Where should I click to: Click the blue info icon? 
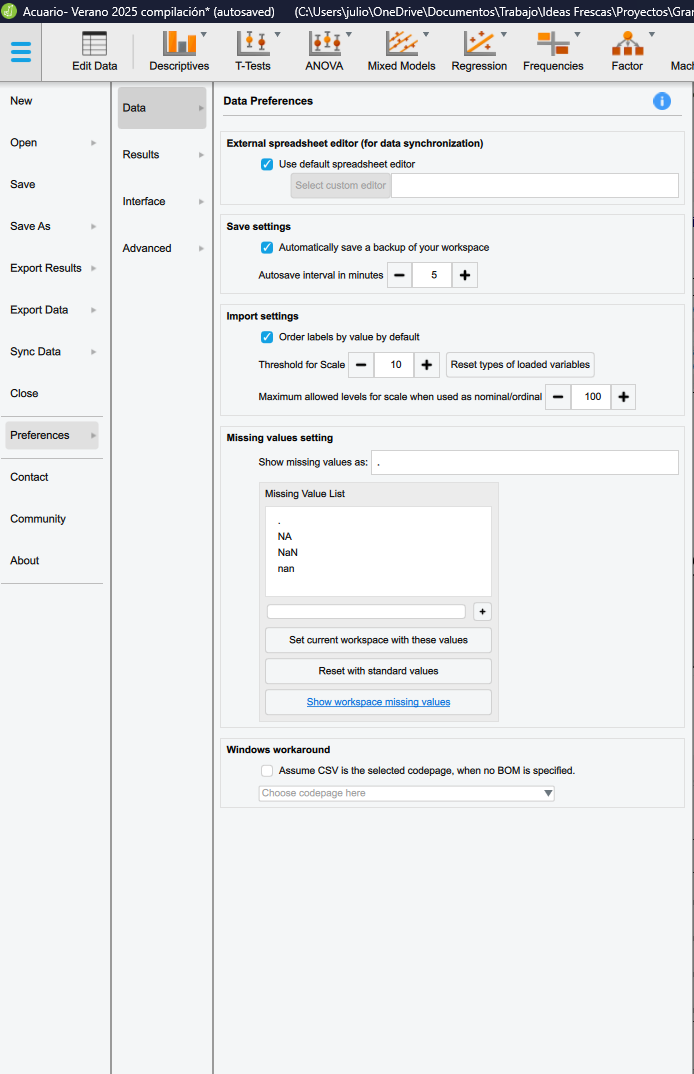click(661, 101)
